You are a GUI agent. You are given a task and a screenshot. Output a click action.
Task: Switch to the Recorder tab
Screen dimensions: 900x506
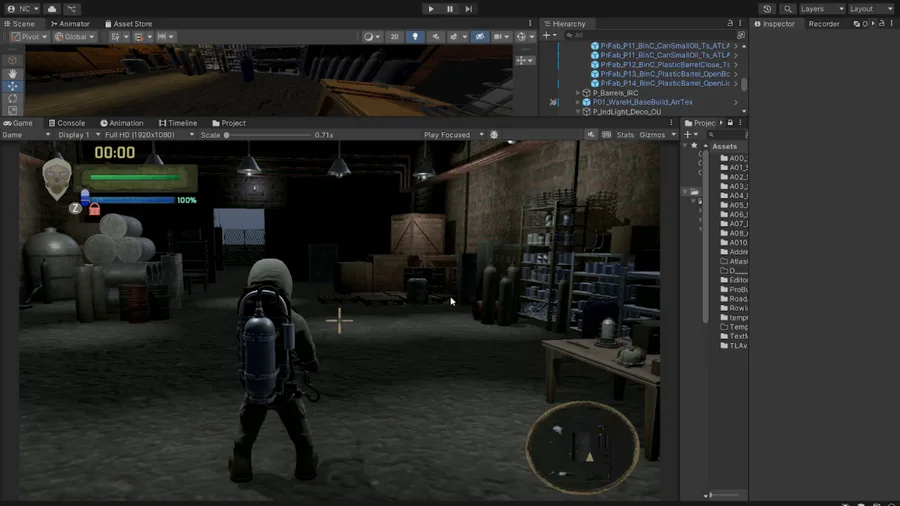[x=824, y=24]
